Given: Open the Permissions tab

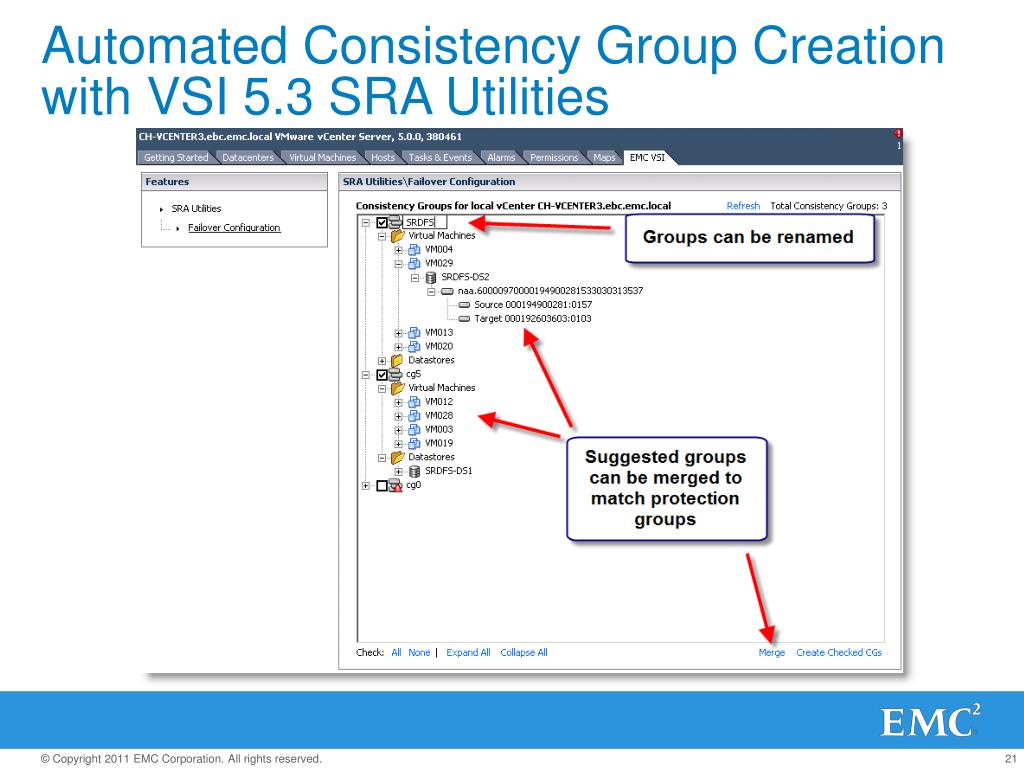Looking at the screenshot, I should (x=554, y=157).
